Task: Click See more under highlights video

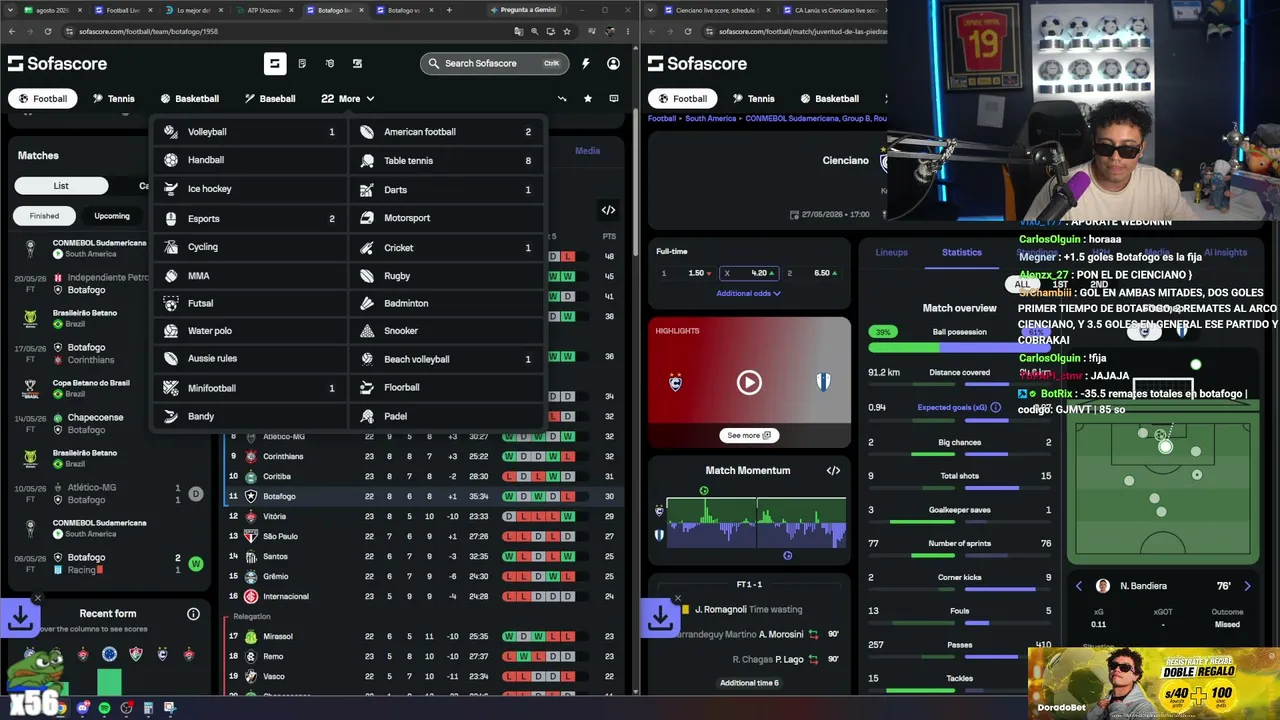Action: [x=749, y=435]
